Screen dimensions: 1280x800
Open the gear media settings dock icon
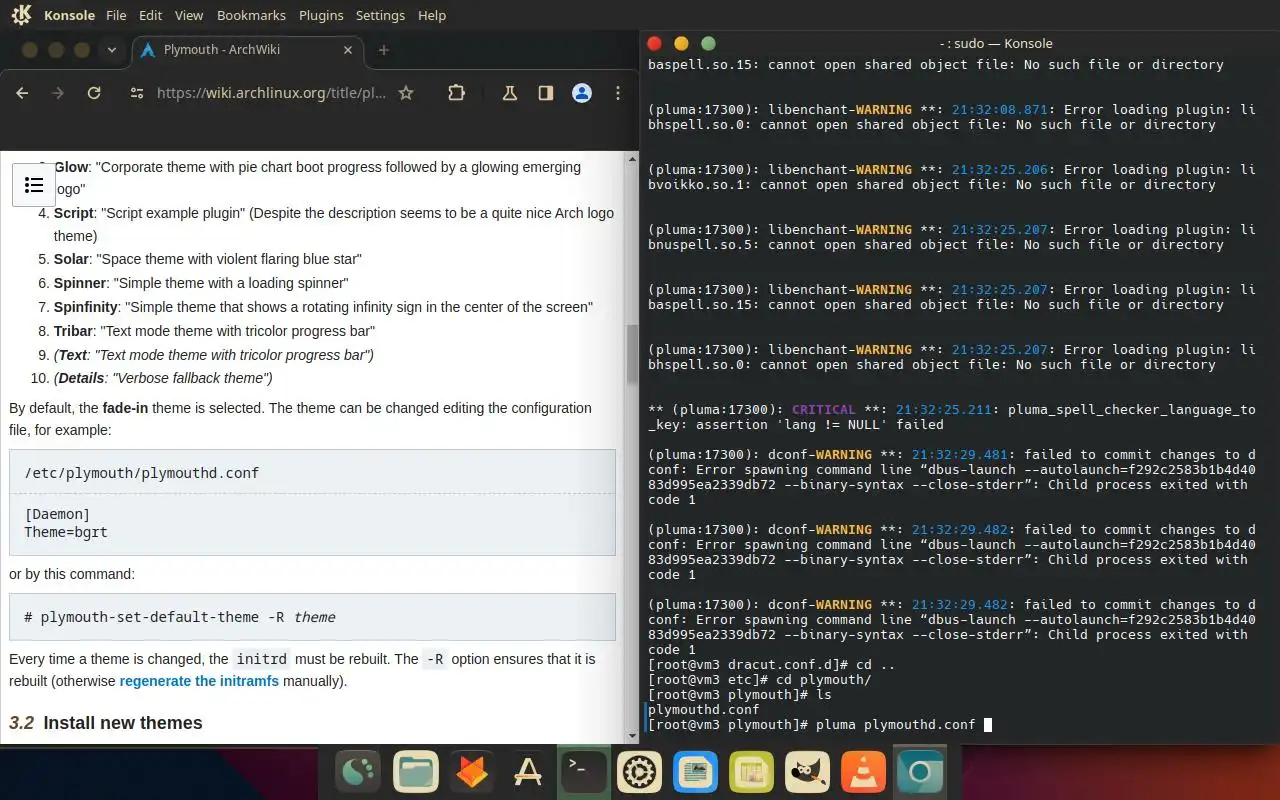click(639, 773)
